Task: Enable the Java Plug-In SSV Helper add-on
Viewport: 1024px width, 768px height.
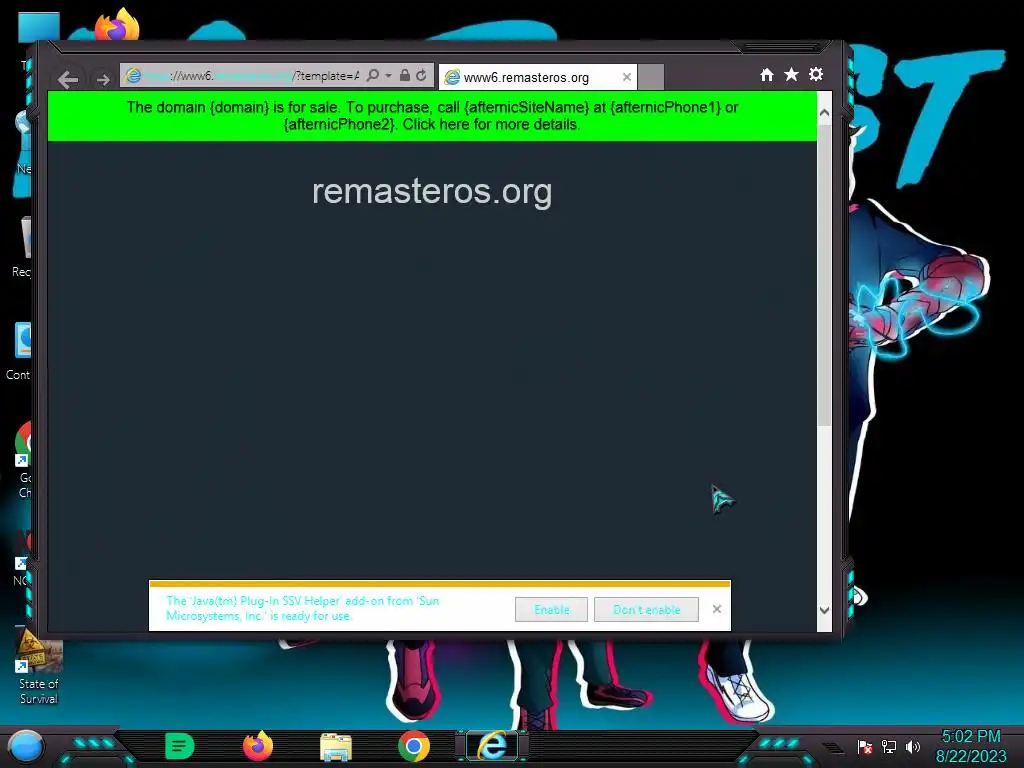Action: coord(551,609)
